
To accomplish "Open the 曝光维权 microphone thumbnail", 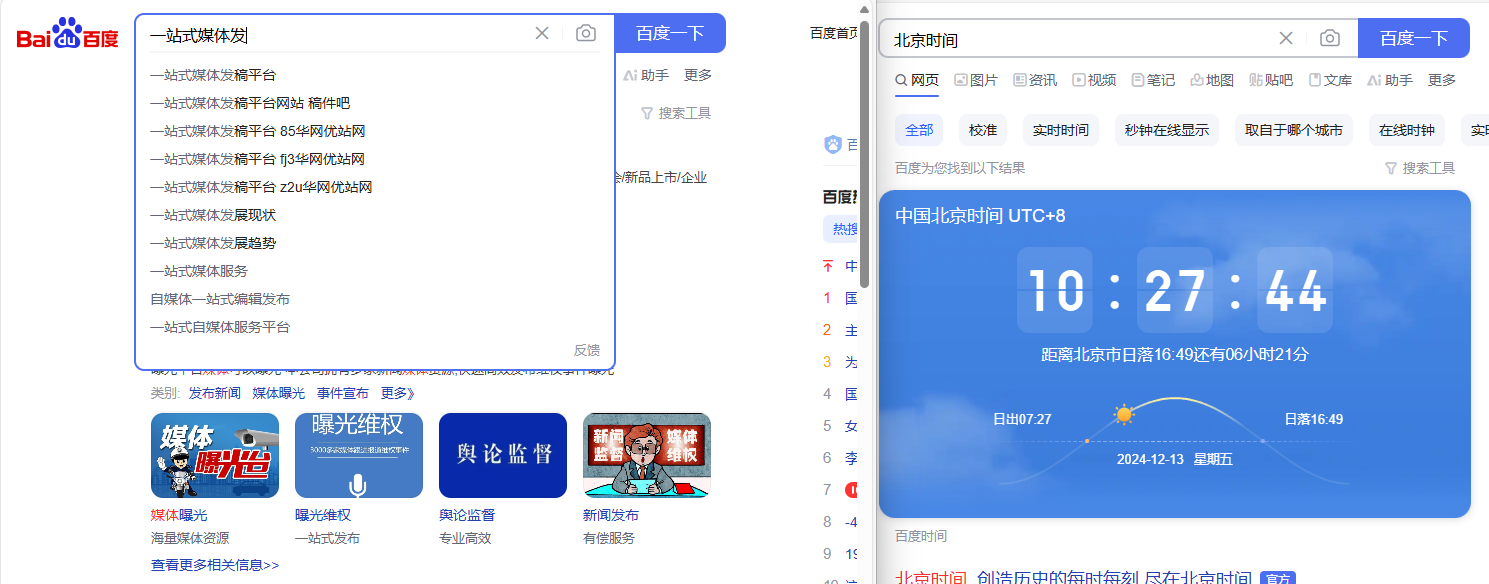I will (359, 455).
